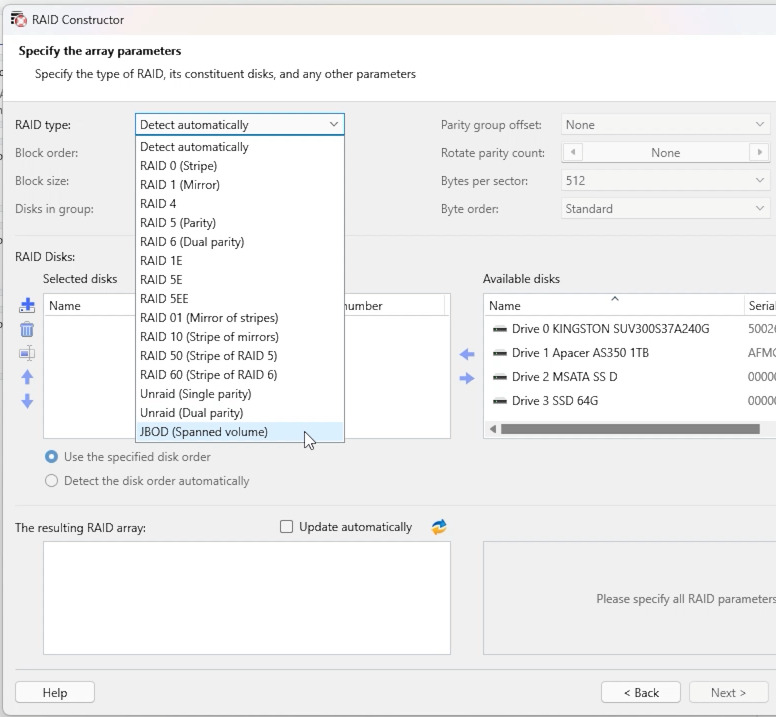Decrease Rotate parity count with left arrow
The image size is (776, 717).
573,152
